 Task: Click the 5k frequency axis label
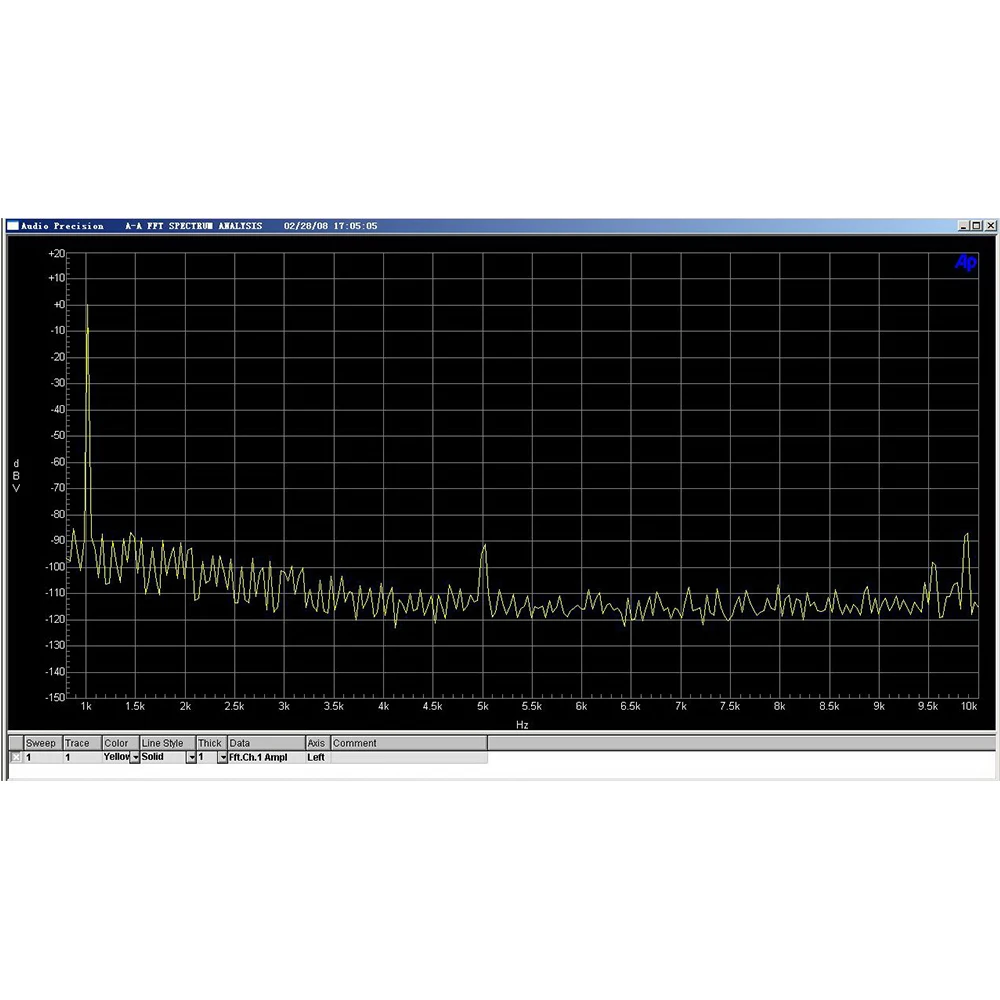(483, 706)
